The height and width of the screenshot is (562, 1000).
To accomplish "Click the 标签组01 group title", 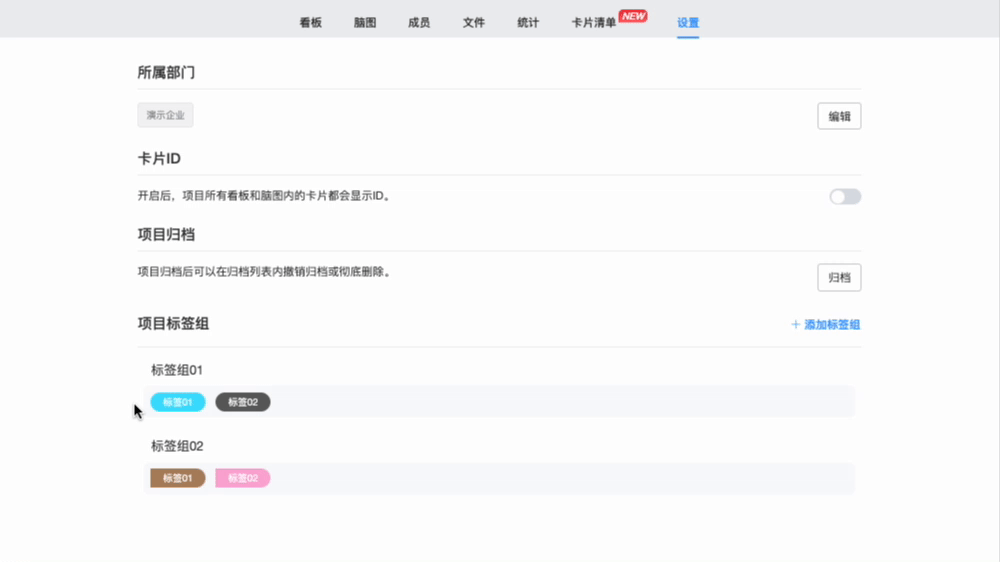I will click(177, 370).
